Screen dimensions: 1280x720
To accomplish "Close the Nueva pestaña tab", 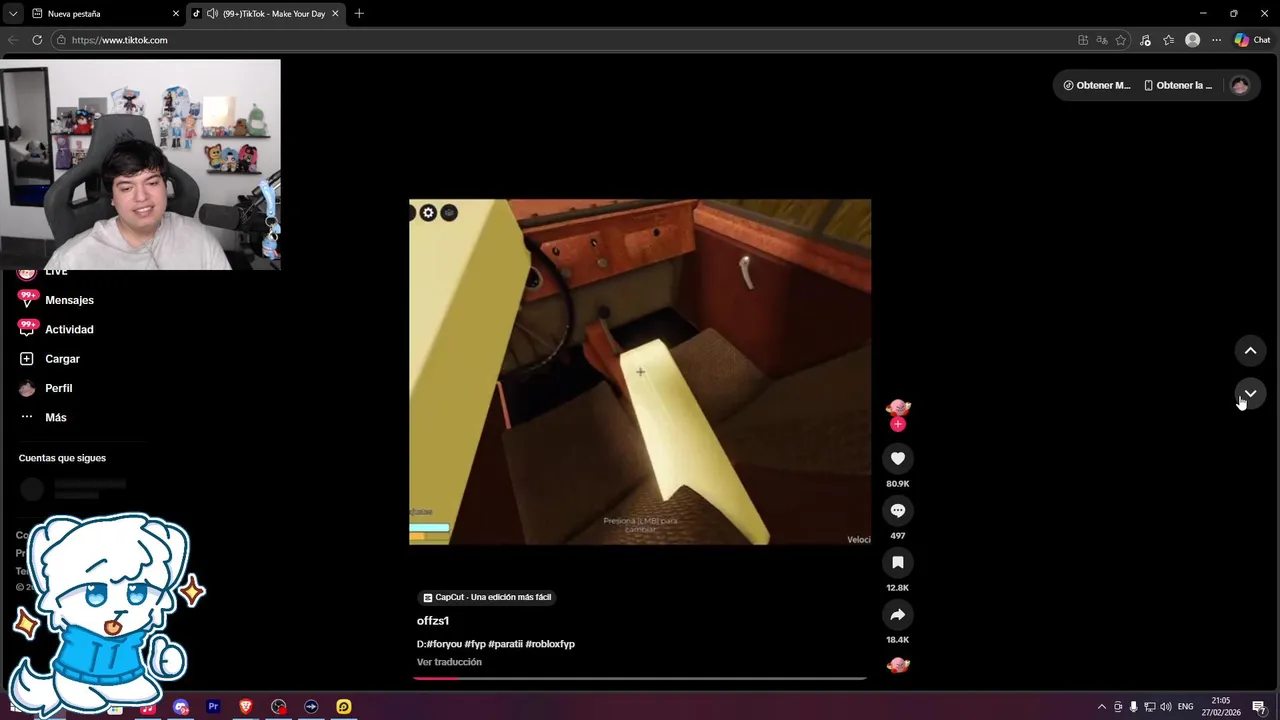I will (x=176, y=14).
